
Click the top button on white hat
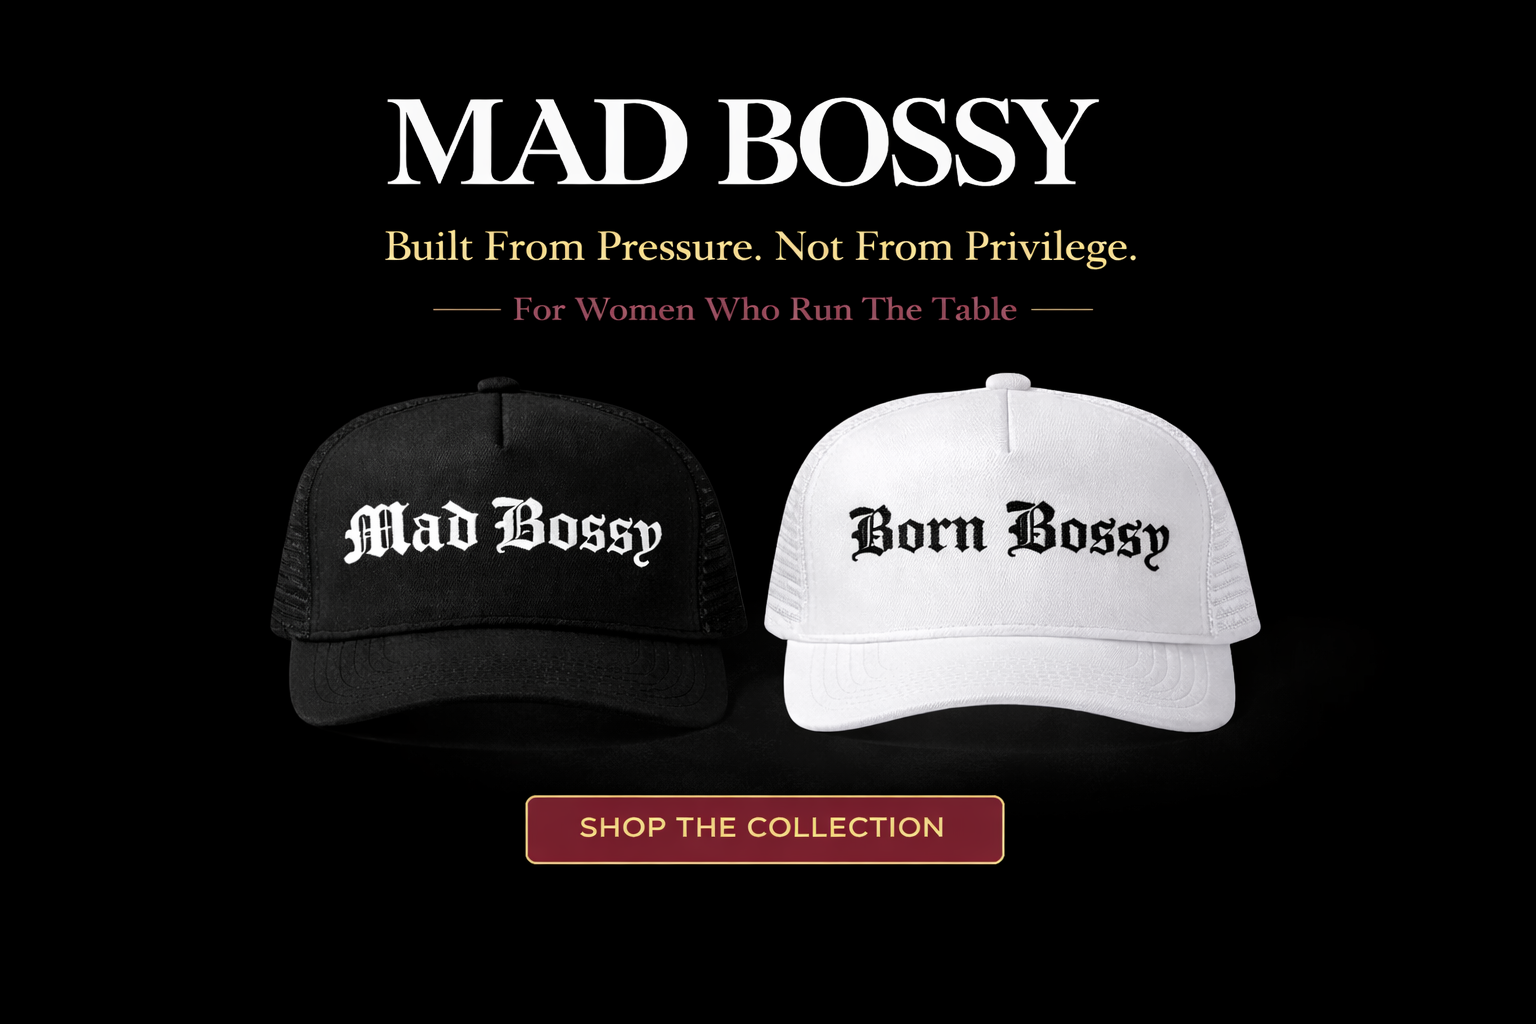click(x=1008, y=381)
